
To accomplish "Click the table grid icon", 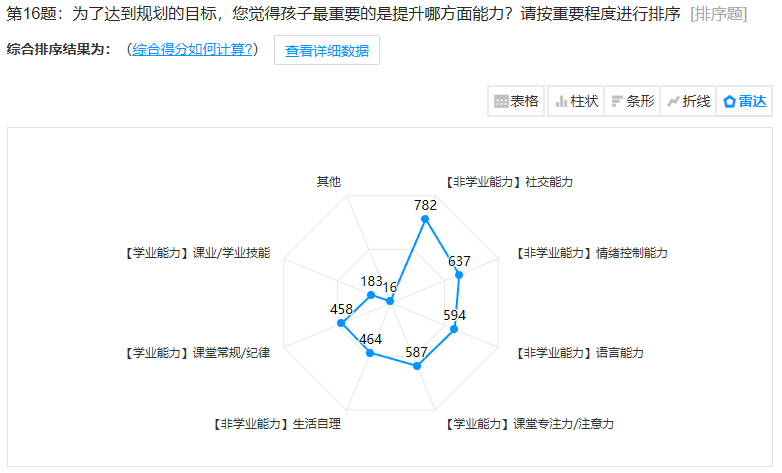I will click(501, 102).
